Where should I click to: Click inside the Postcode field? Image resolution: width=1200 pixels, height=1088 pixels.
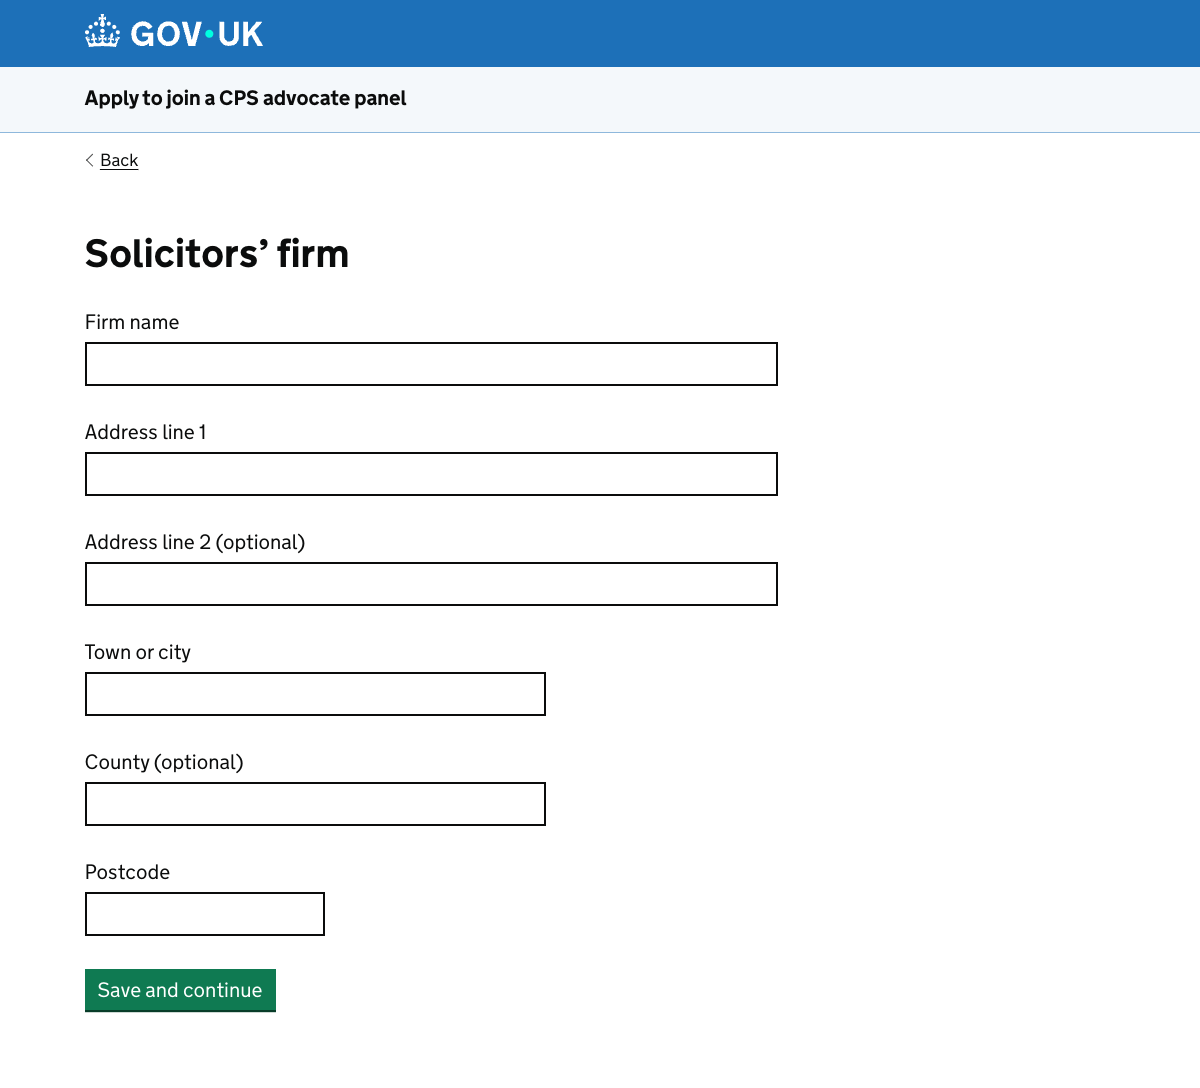click(204, 913)
